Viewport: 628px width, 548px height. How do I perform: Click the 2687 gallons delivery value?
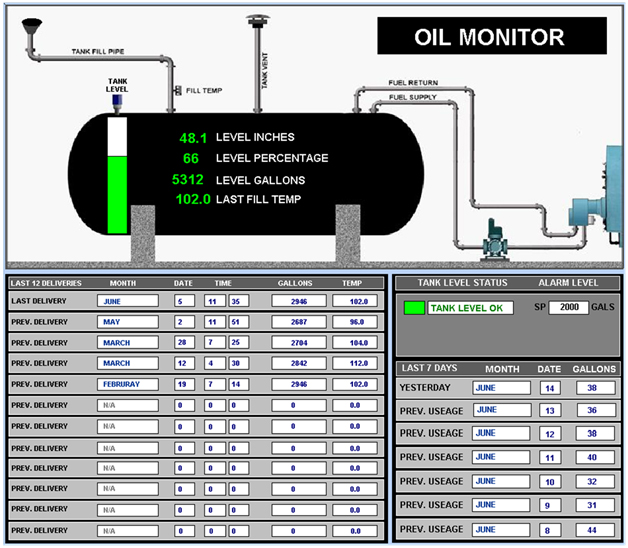click(x=299, y=322)
